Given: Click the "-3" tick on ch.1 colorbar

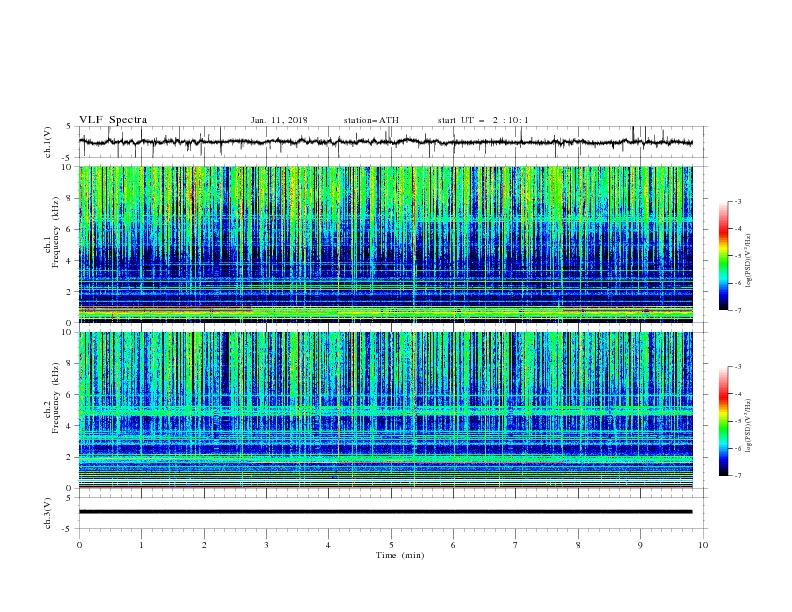Looking at the screenshot, I should click(737, 201).
